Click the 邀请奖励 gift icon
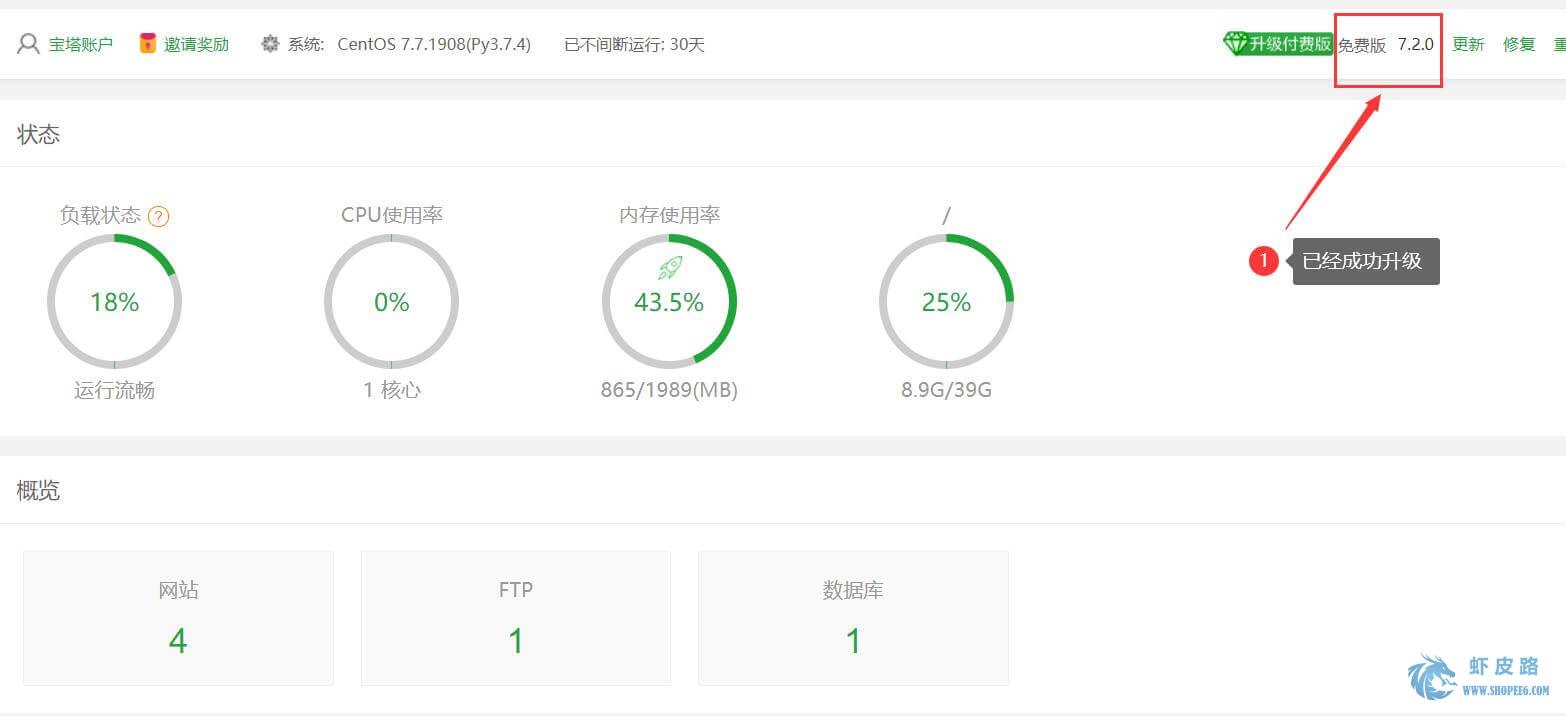 pyautogui.click(x=148, y=44)
